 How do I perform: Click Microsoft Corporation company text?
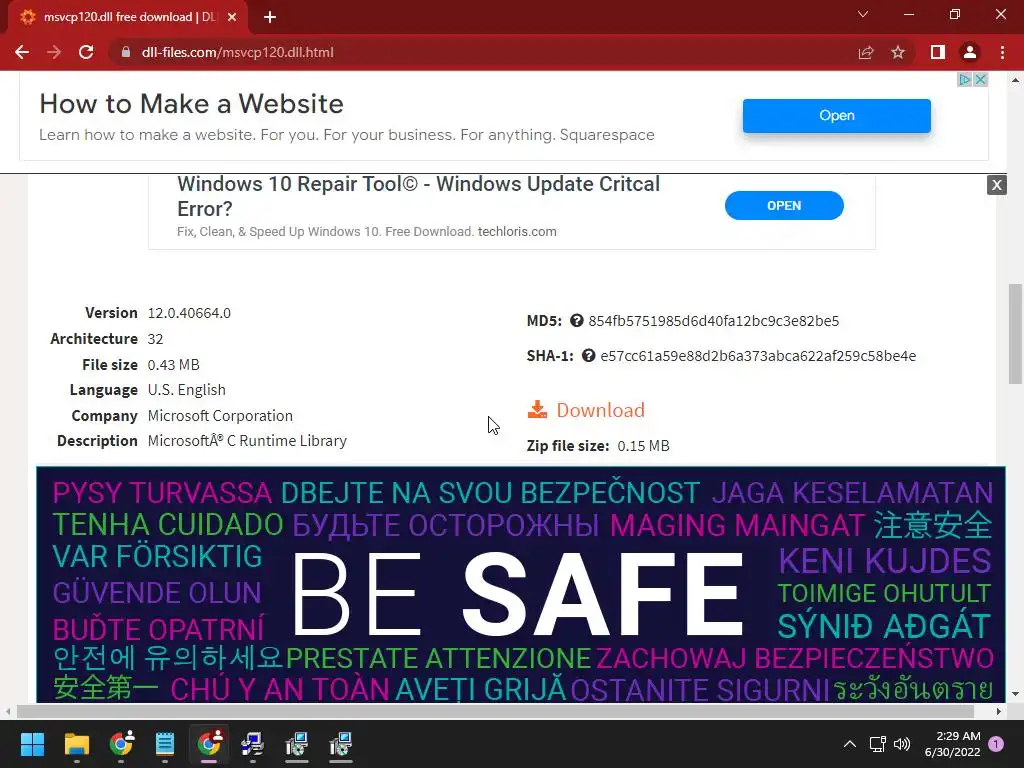(x=220, y=416)
